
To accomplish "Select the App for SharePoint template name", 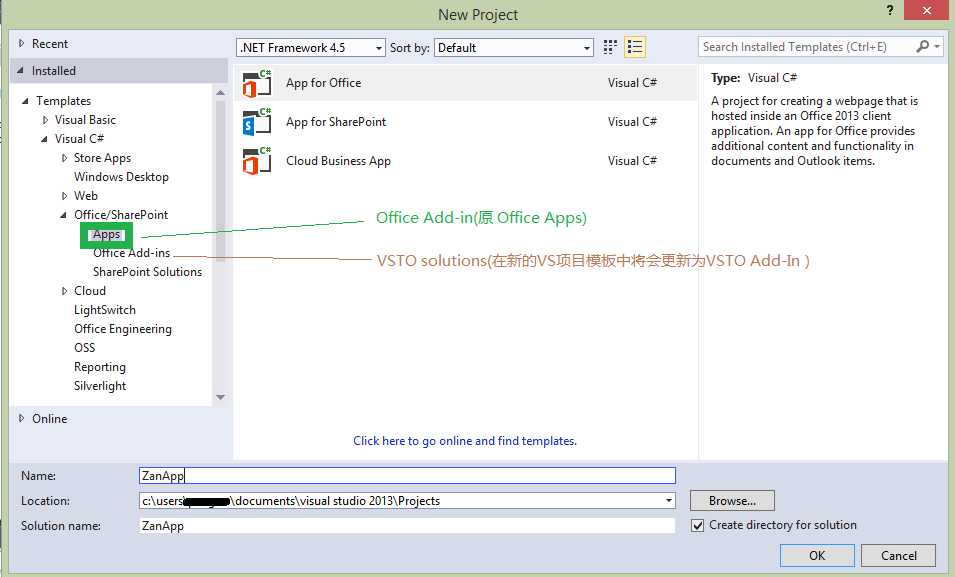I will (x=336, y=122).
